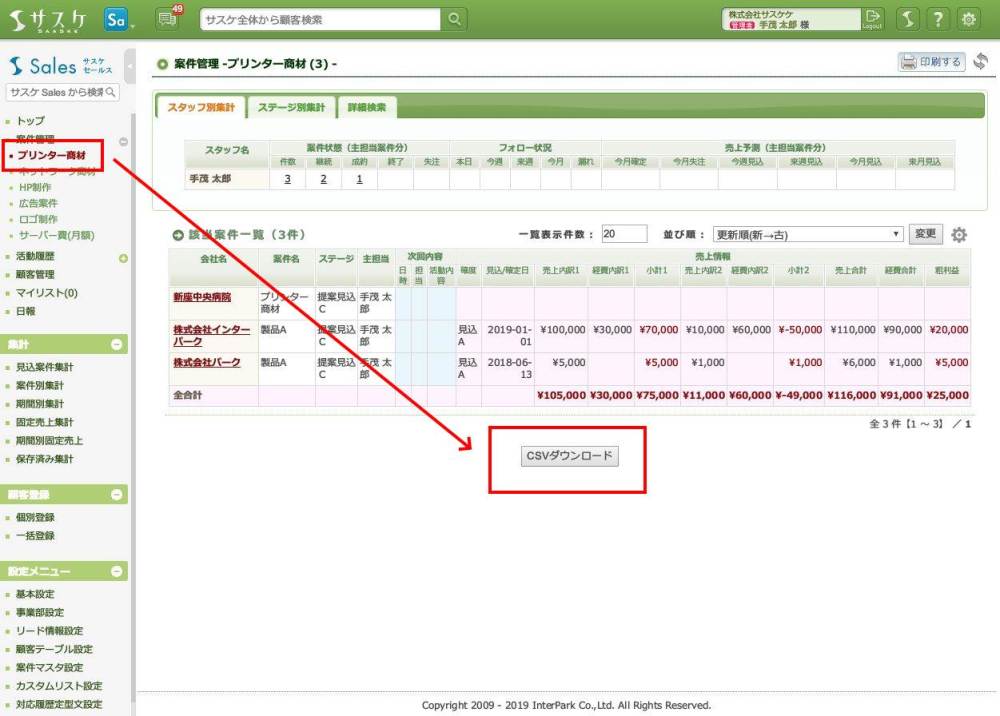1000x716 pixels.
Task: Click the refresh icon beside print button
Action: 981,62
